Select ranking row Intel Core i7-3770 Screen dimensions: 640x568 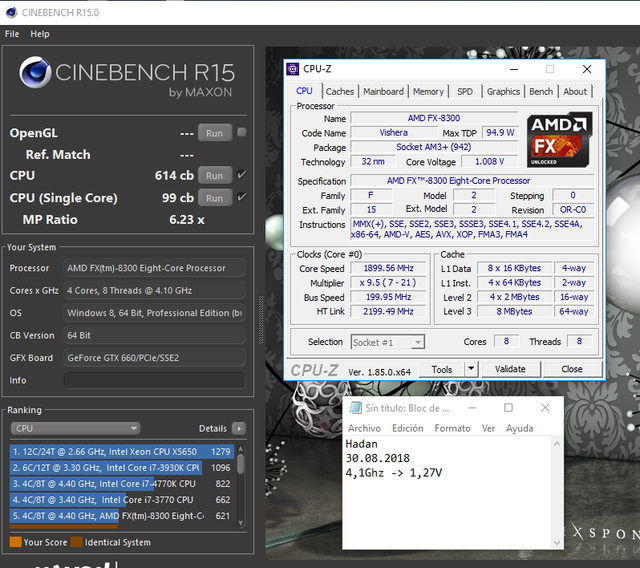122,499
